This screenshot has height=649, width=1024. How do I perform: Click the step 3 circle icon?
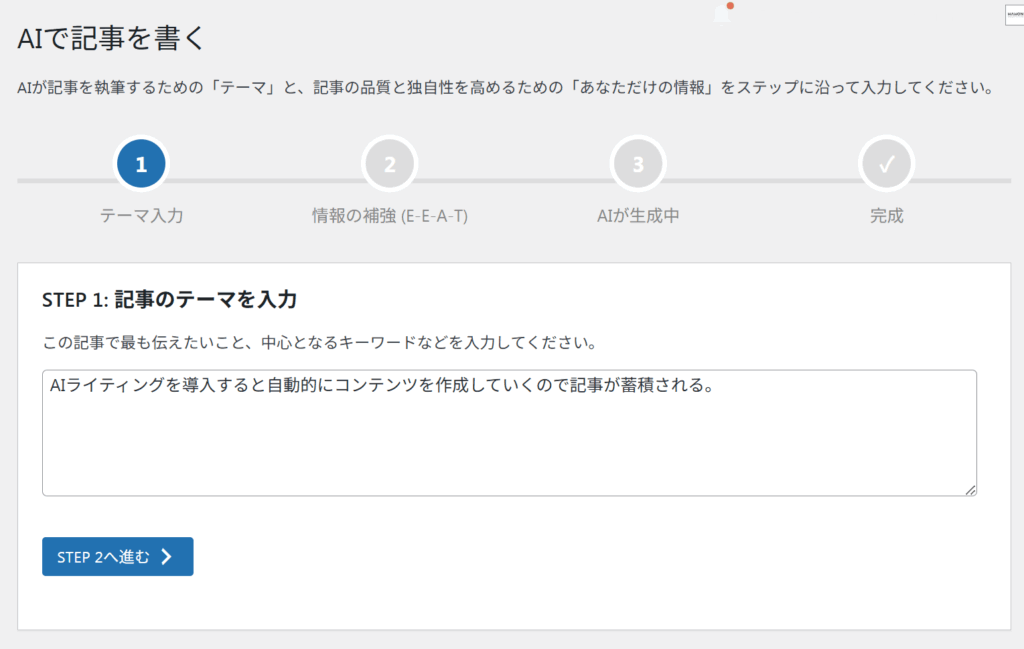point(638,164)
